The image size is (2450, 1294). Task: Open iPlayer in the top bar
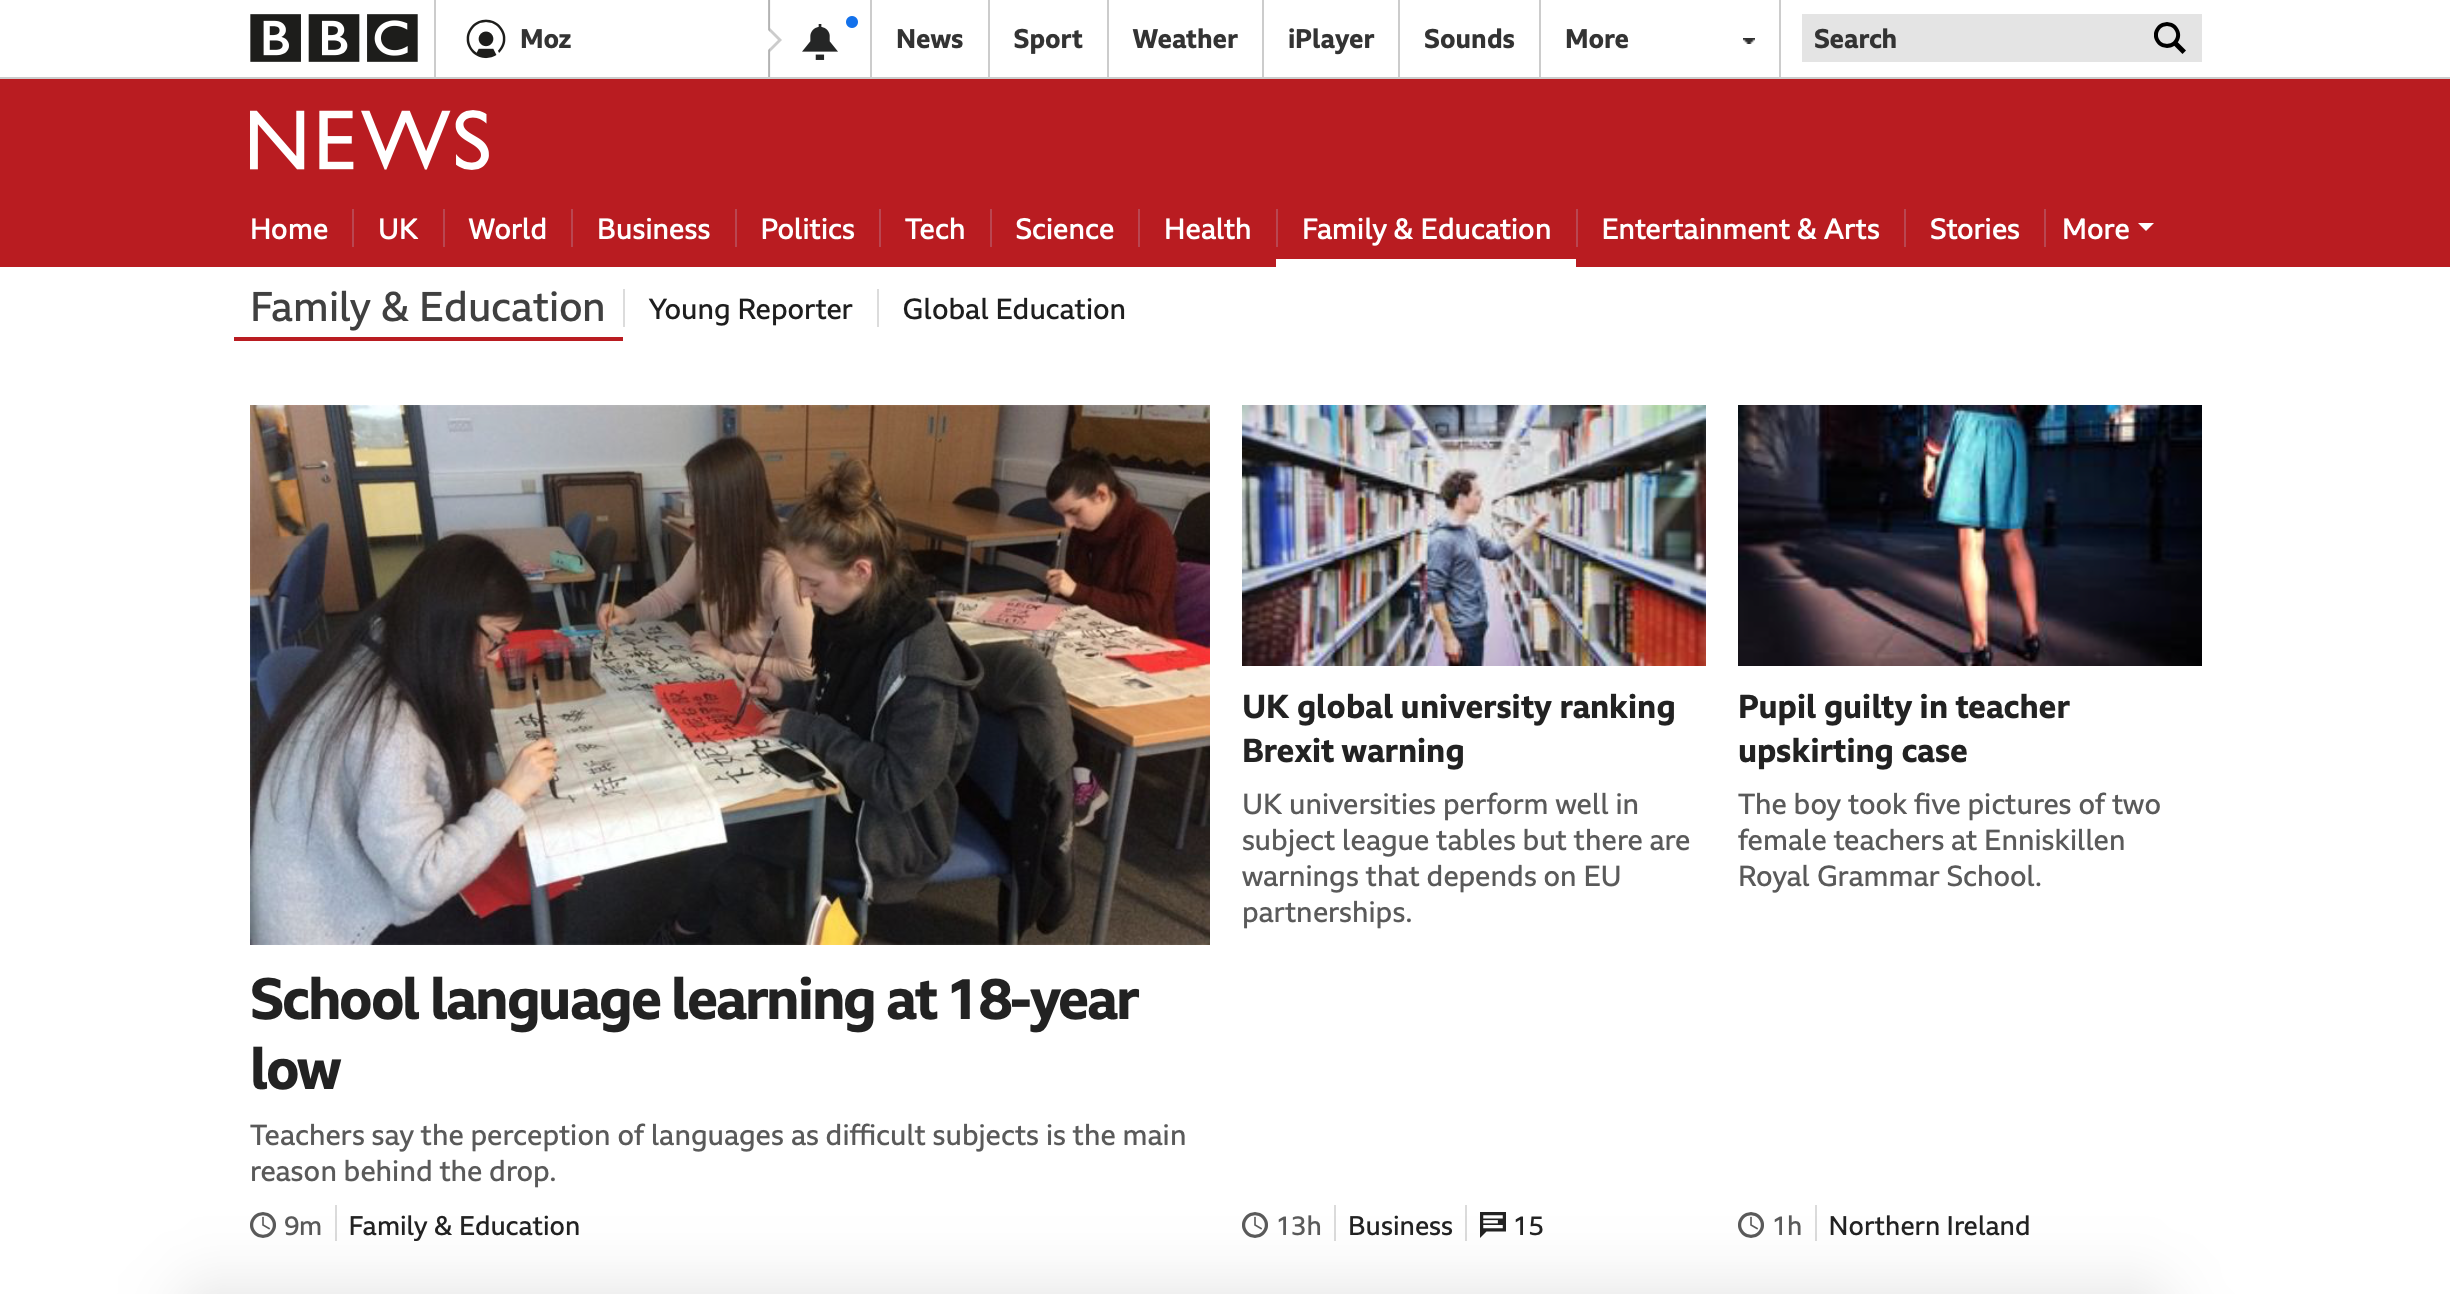[1330, 39]
